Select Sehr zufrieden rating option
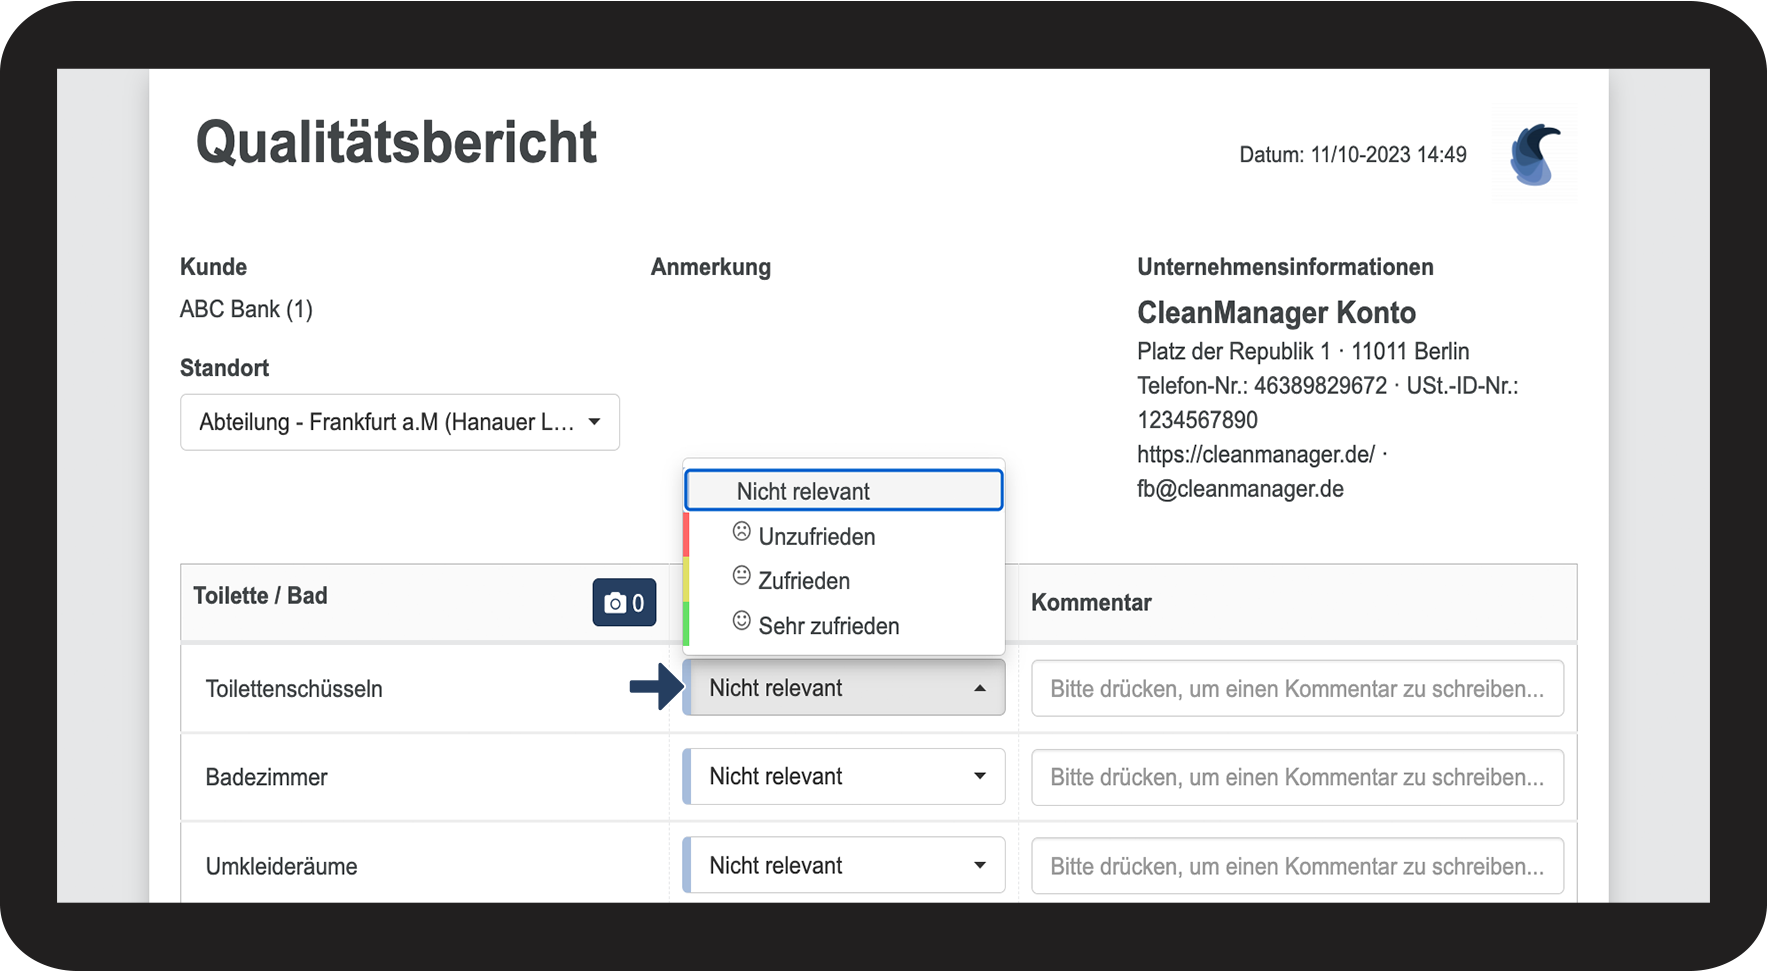 pyautogui.click(x=828, y=626)
